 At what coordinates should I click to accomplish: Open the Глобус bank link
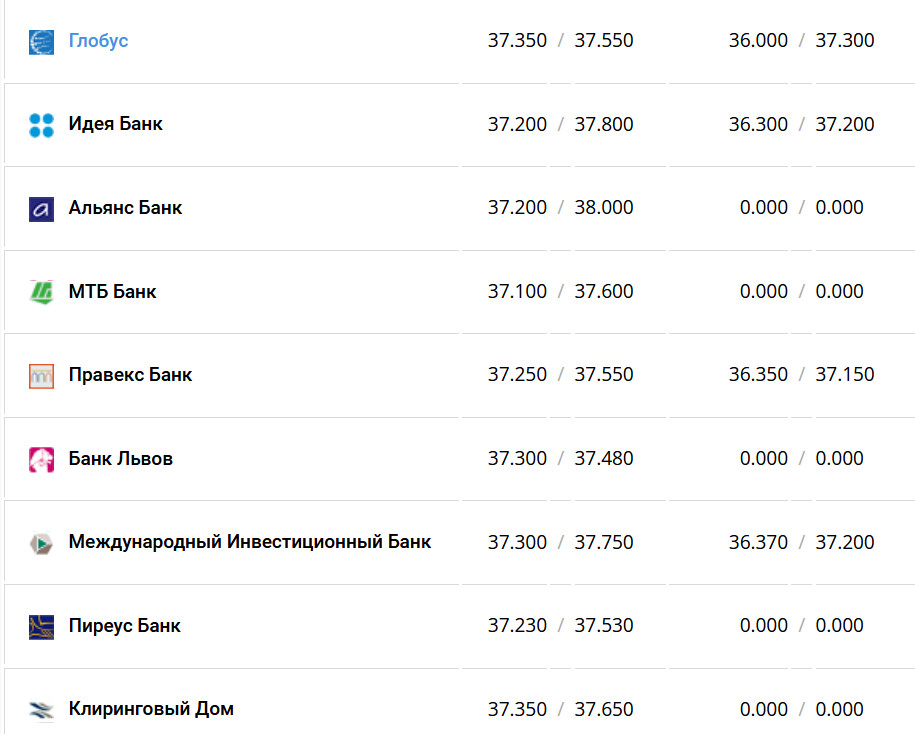tap(98, 41)
